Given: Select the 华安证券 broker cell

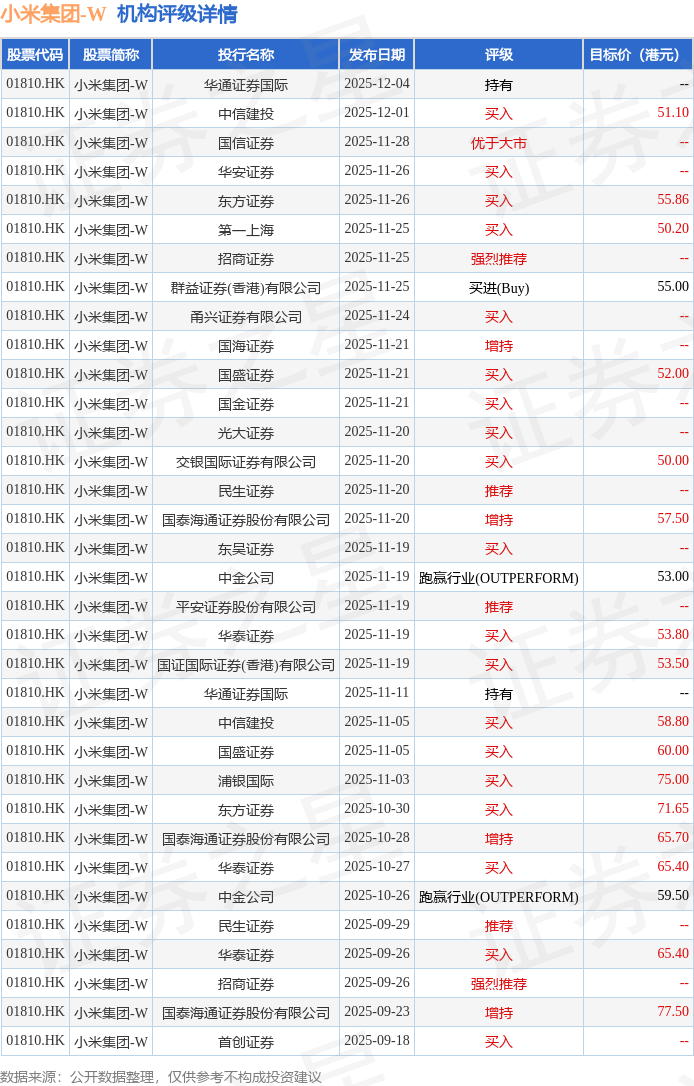Looking at the screenshot, I should coord(246,172).
